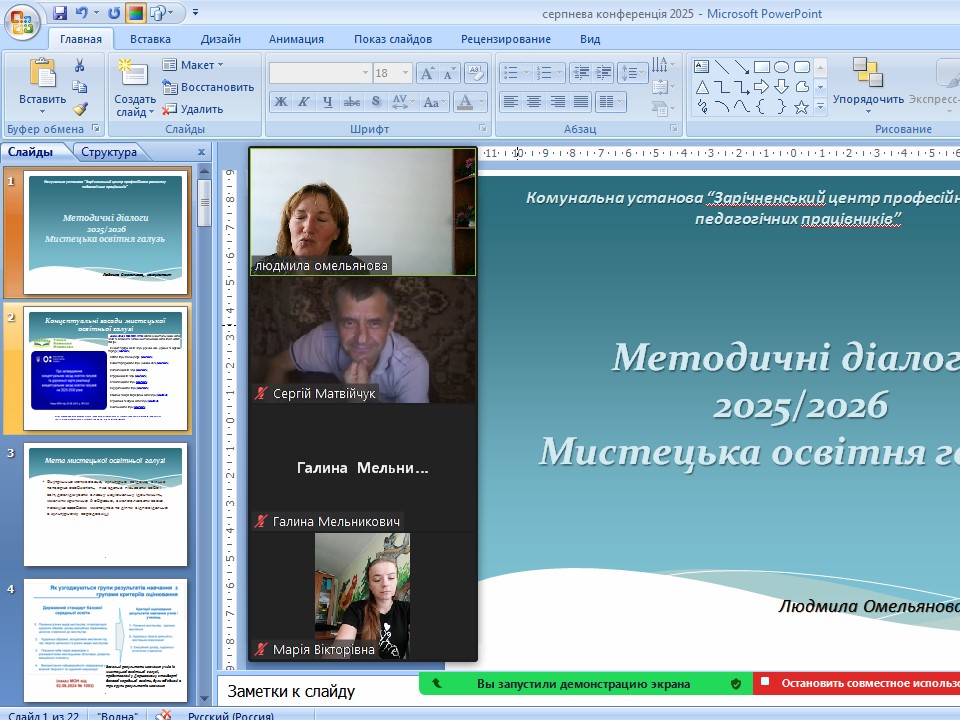Open the Вставка ribbon tab
Screen dimensions: 960x720
[150, 39]
